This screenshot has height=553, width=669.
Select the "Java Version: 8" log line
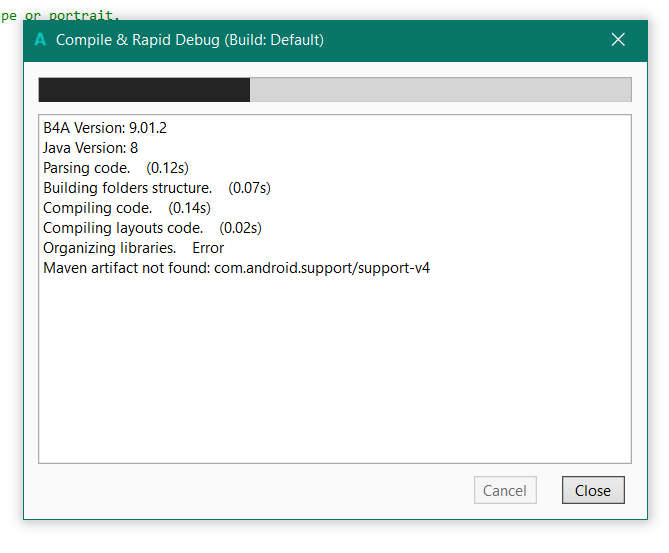(x=90, y=148)
